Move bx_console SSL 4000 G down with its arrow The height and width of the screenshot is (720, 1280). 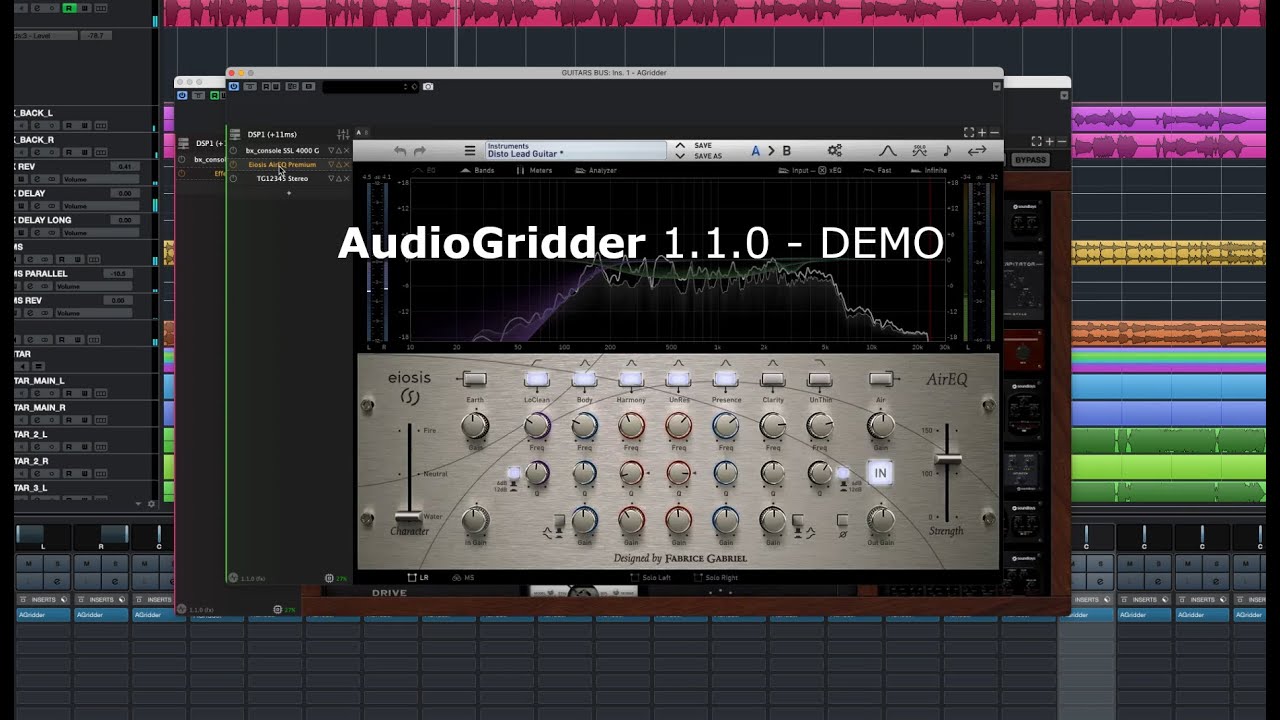tap(331, 150)
